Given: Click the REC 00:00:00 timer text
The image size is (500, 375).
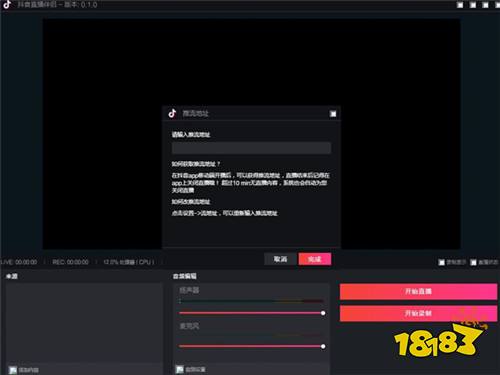Looking at the screenshot, I should (70, 262).
